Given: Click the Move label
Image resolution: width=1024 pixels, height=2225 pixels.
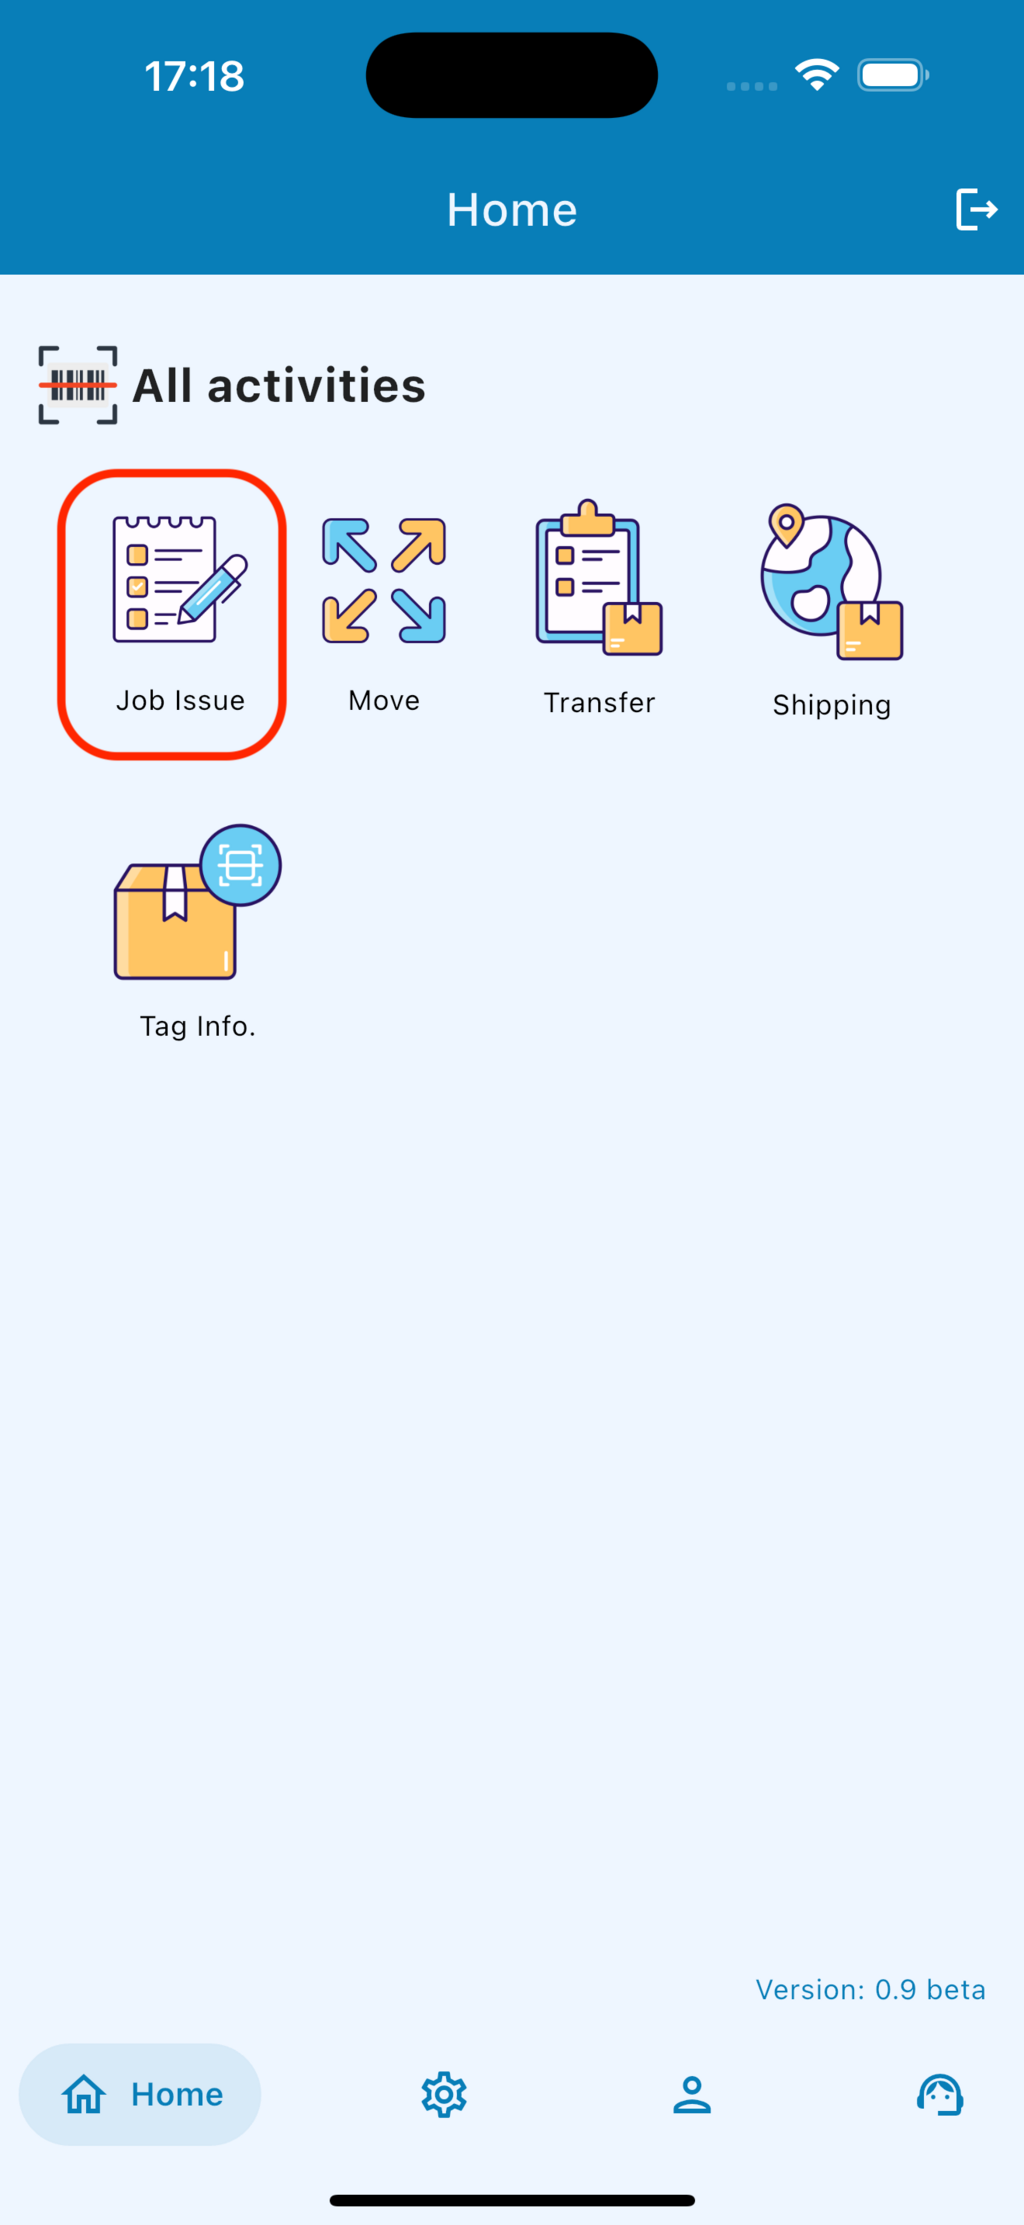Looking at the screenshot, I should [384, 700].
